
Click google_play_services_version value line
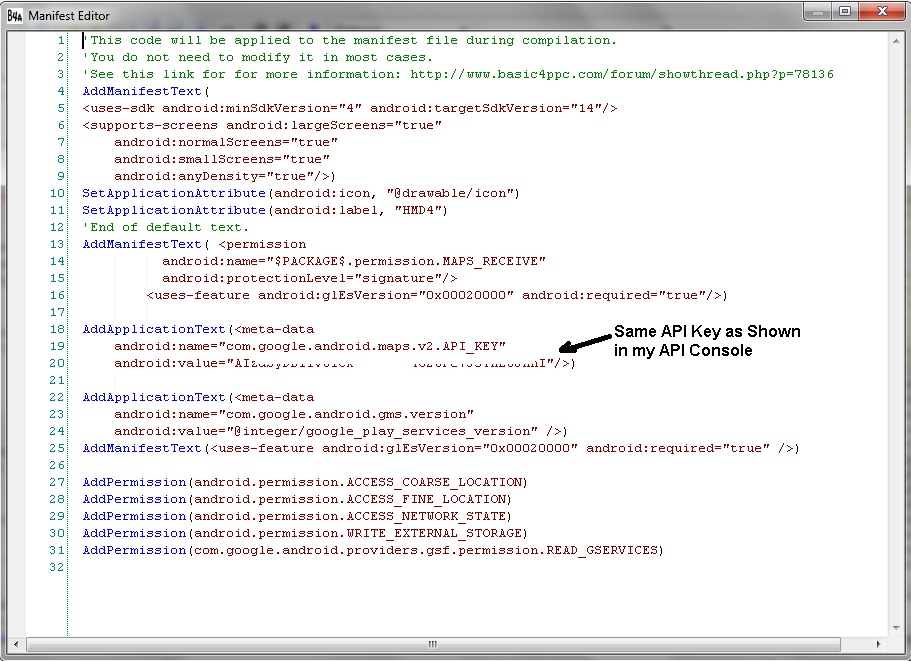click(340, 432)
